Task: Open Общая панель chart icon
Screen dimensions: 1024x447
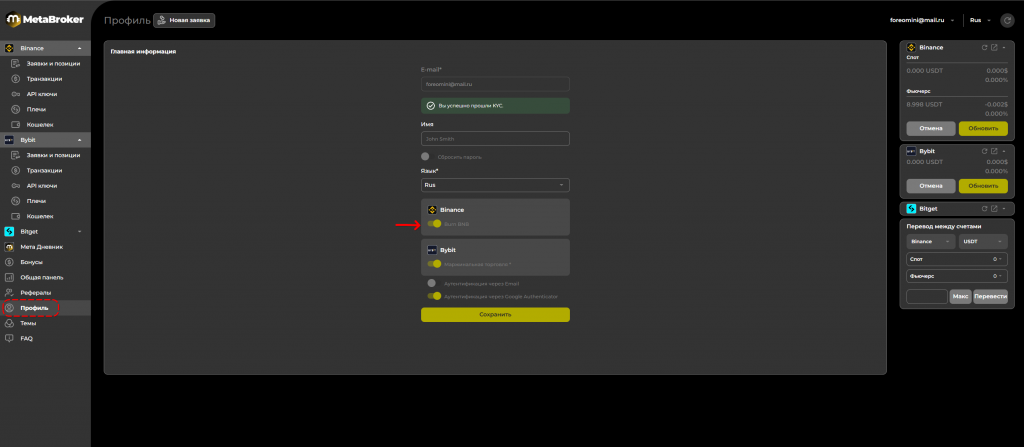Action: (9, 277)
